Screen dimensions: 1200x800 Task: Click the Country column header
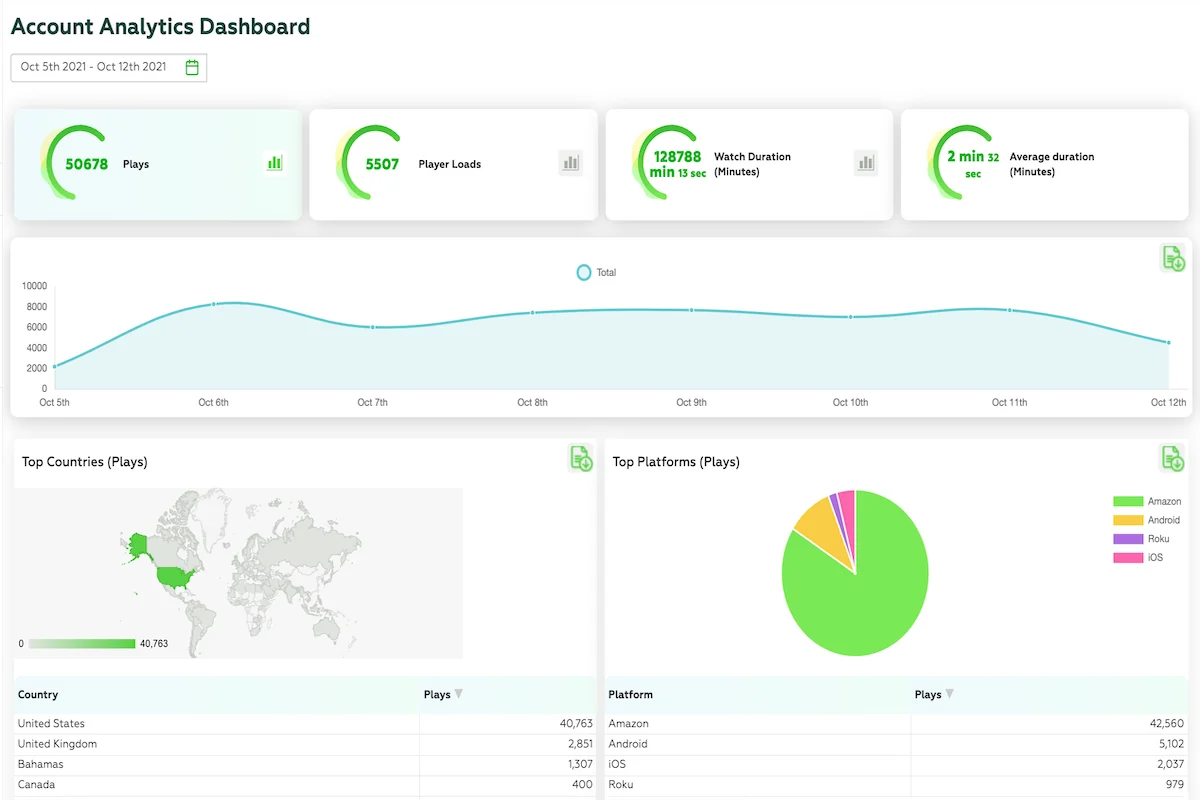(x=38, y=694)
